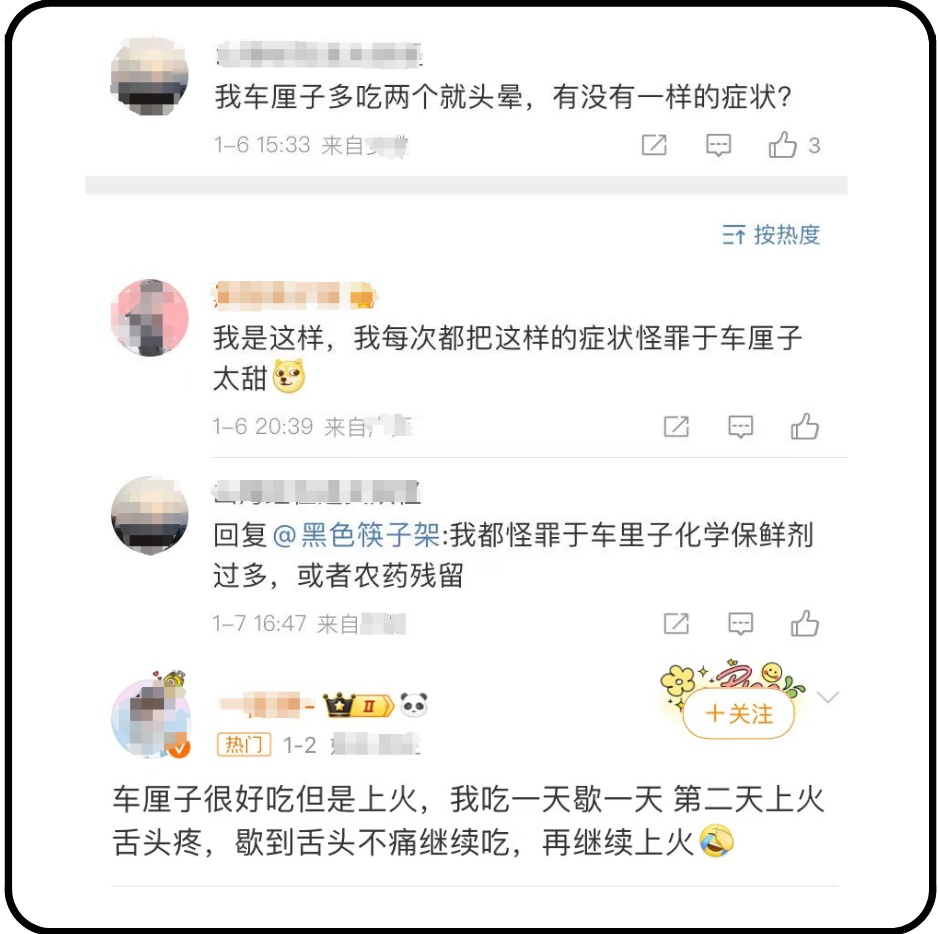Like the reply dated 1-7 16:47

pos(805,623)
